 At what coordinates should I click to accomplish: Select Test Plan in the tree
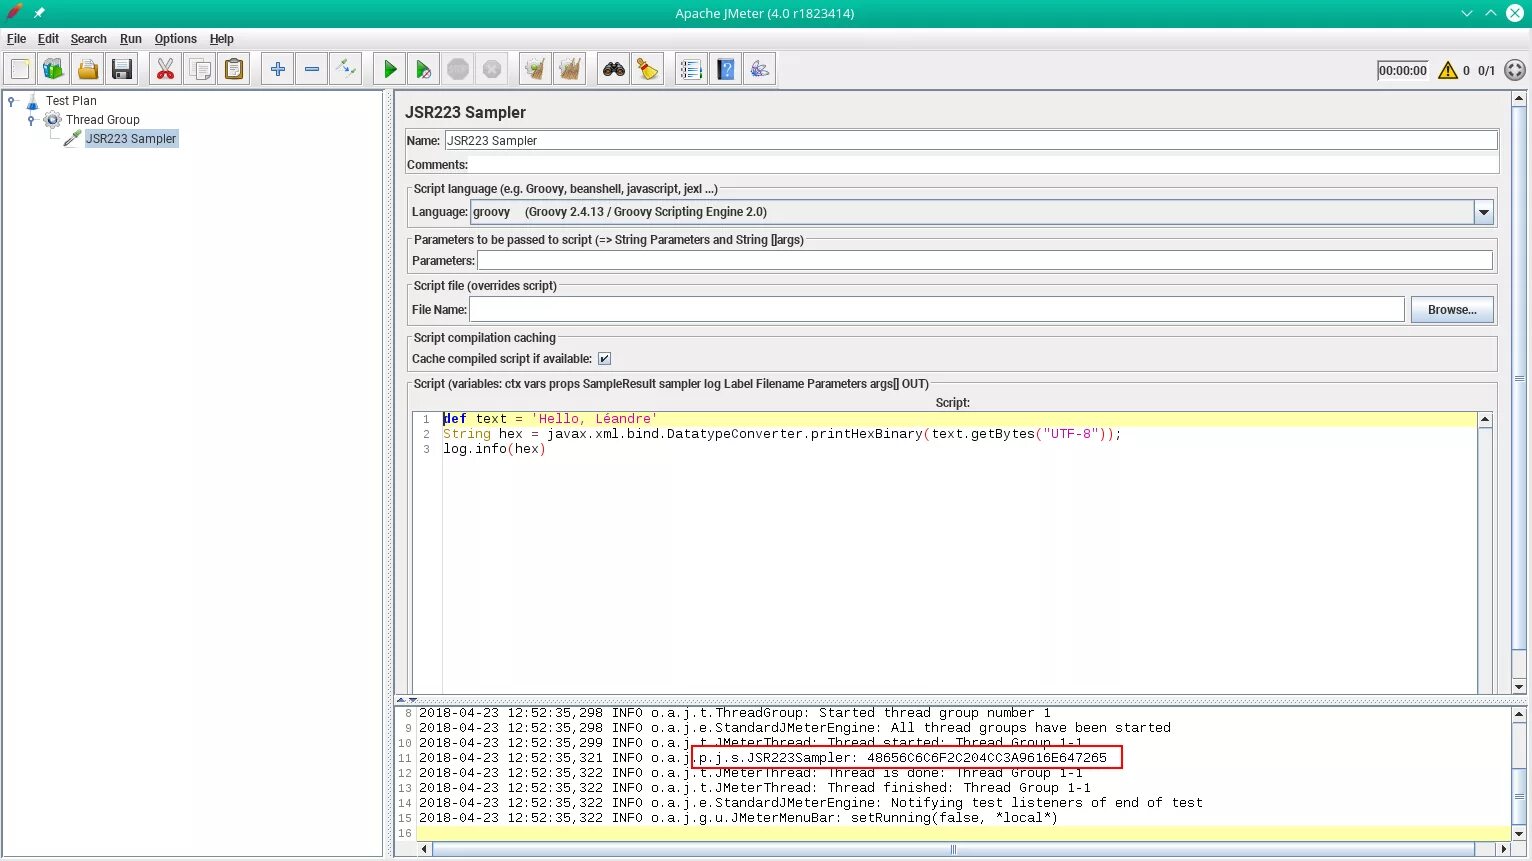[x=71, y=101]
